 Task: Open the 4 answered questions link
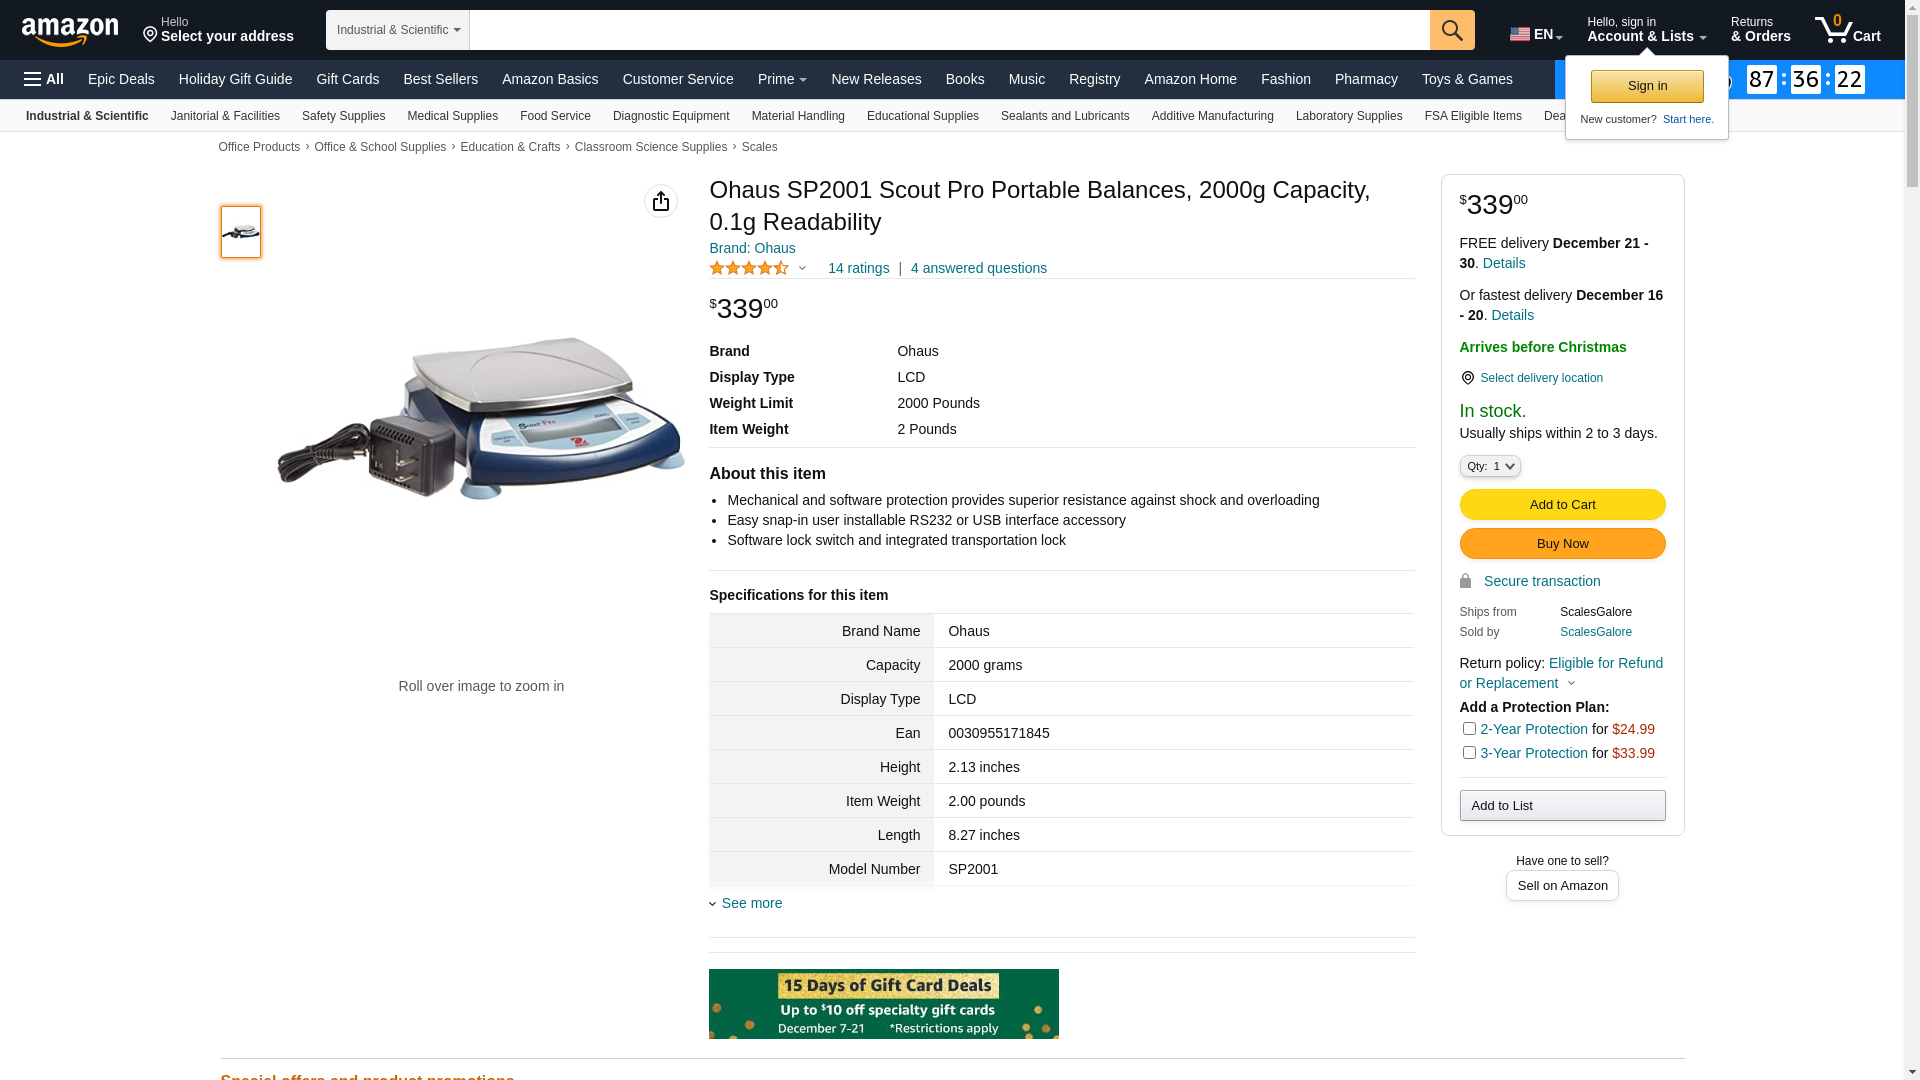tap(978, 268)
